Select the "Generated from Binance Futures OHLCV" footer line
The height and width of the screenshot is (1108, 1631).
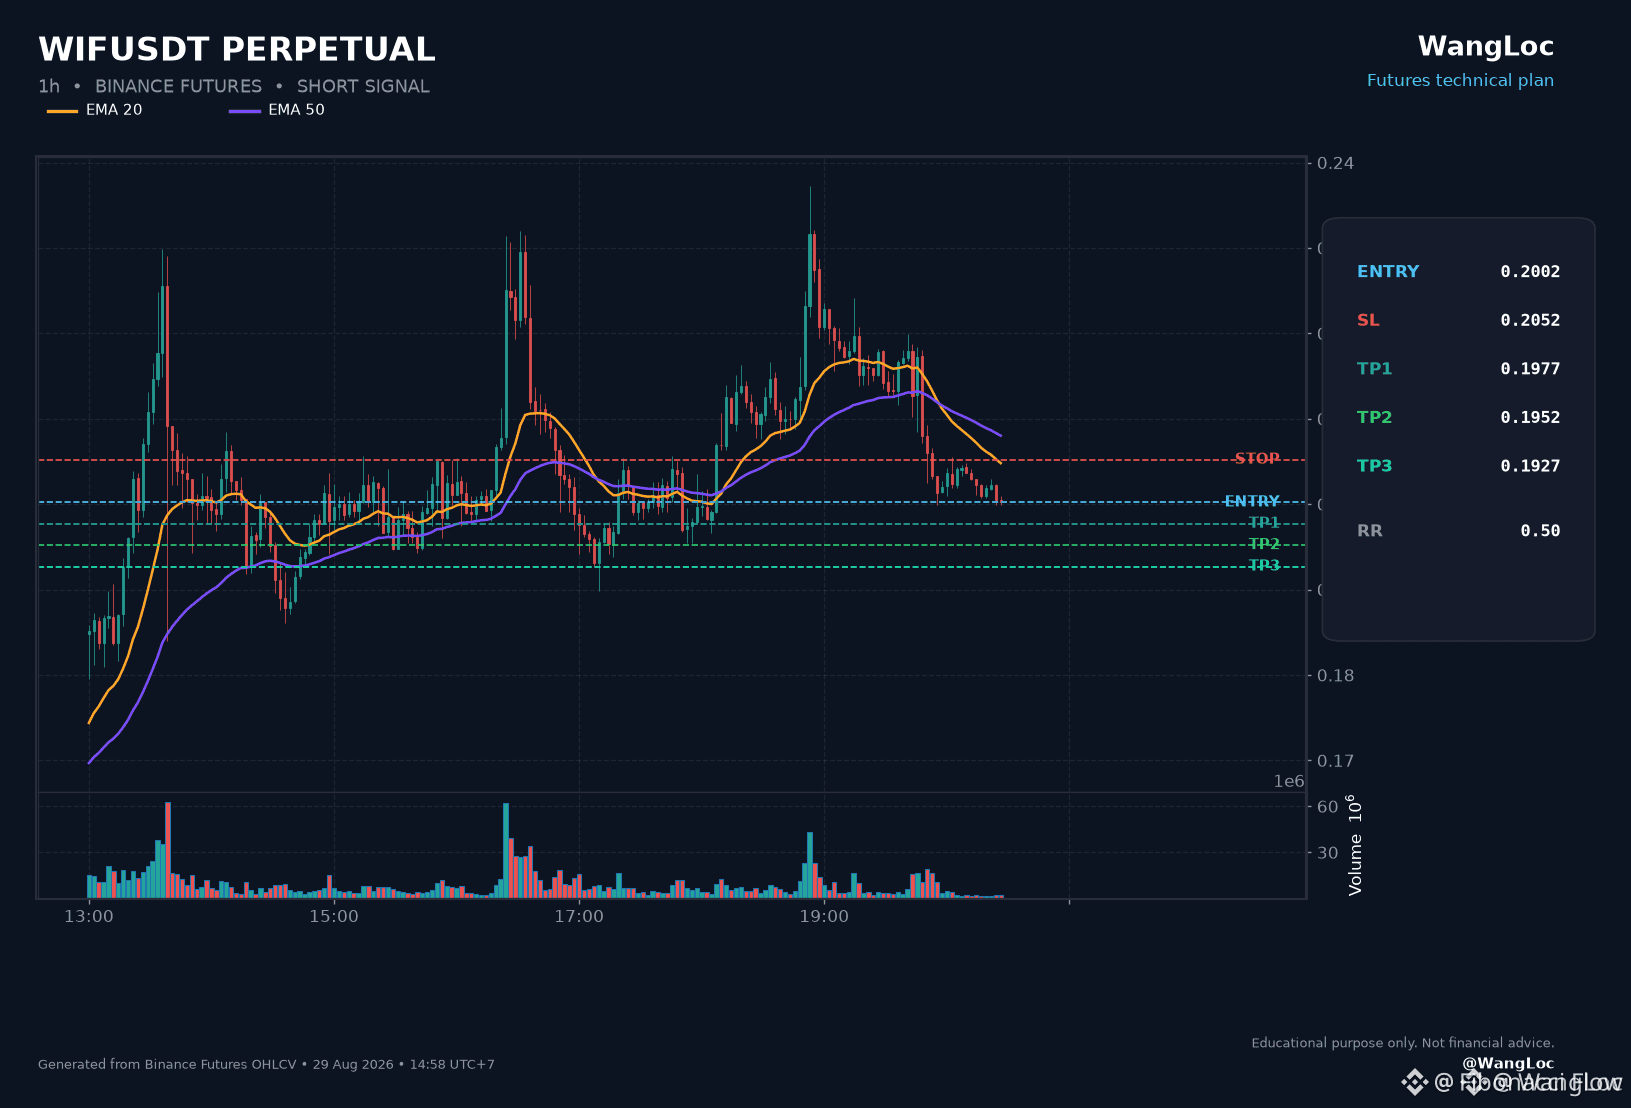(266, 1065)
